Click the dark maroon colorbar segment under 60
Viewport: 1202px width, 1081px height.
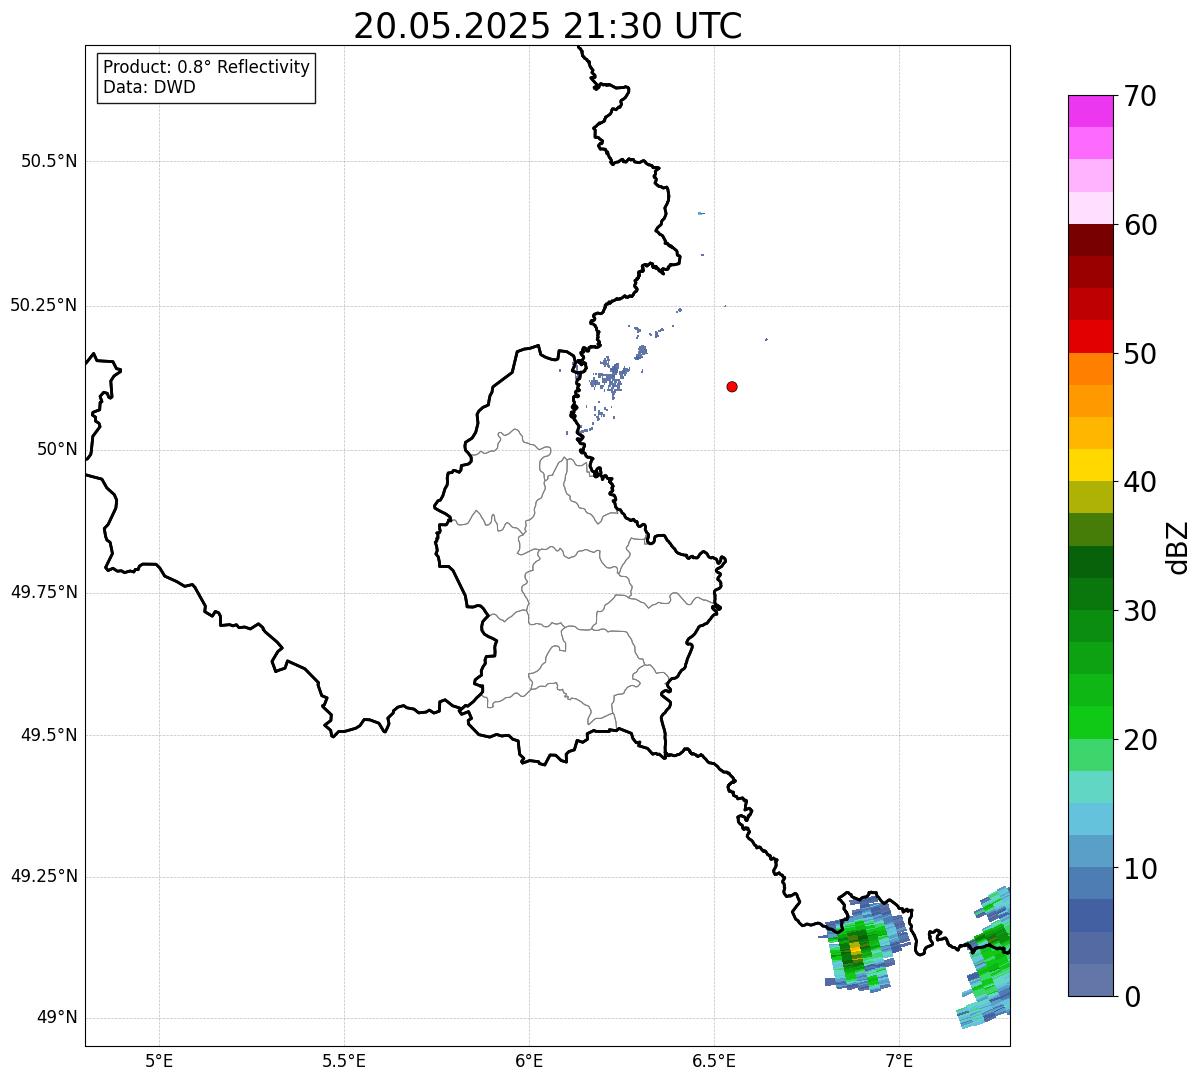tap(1090, 240)
